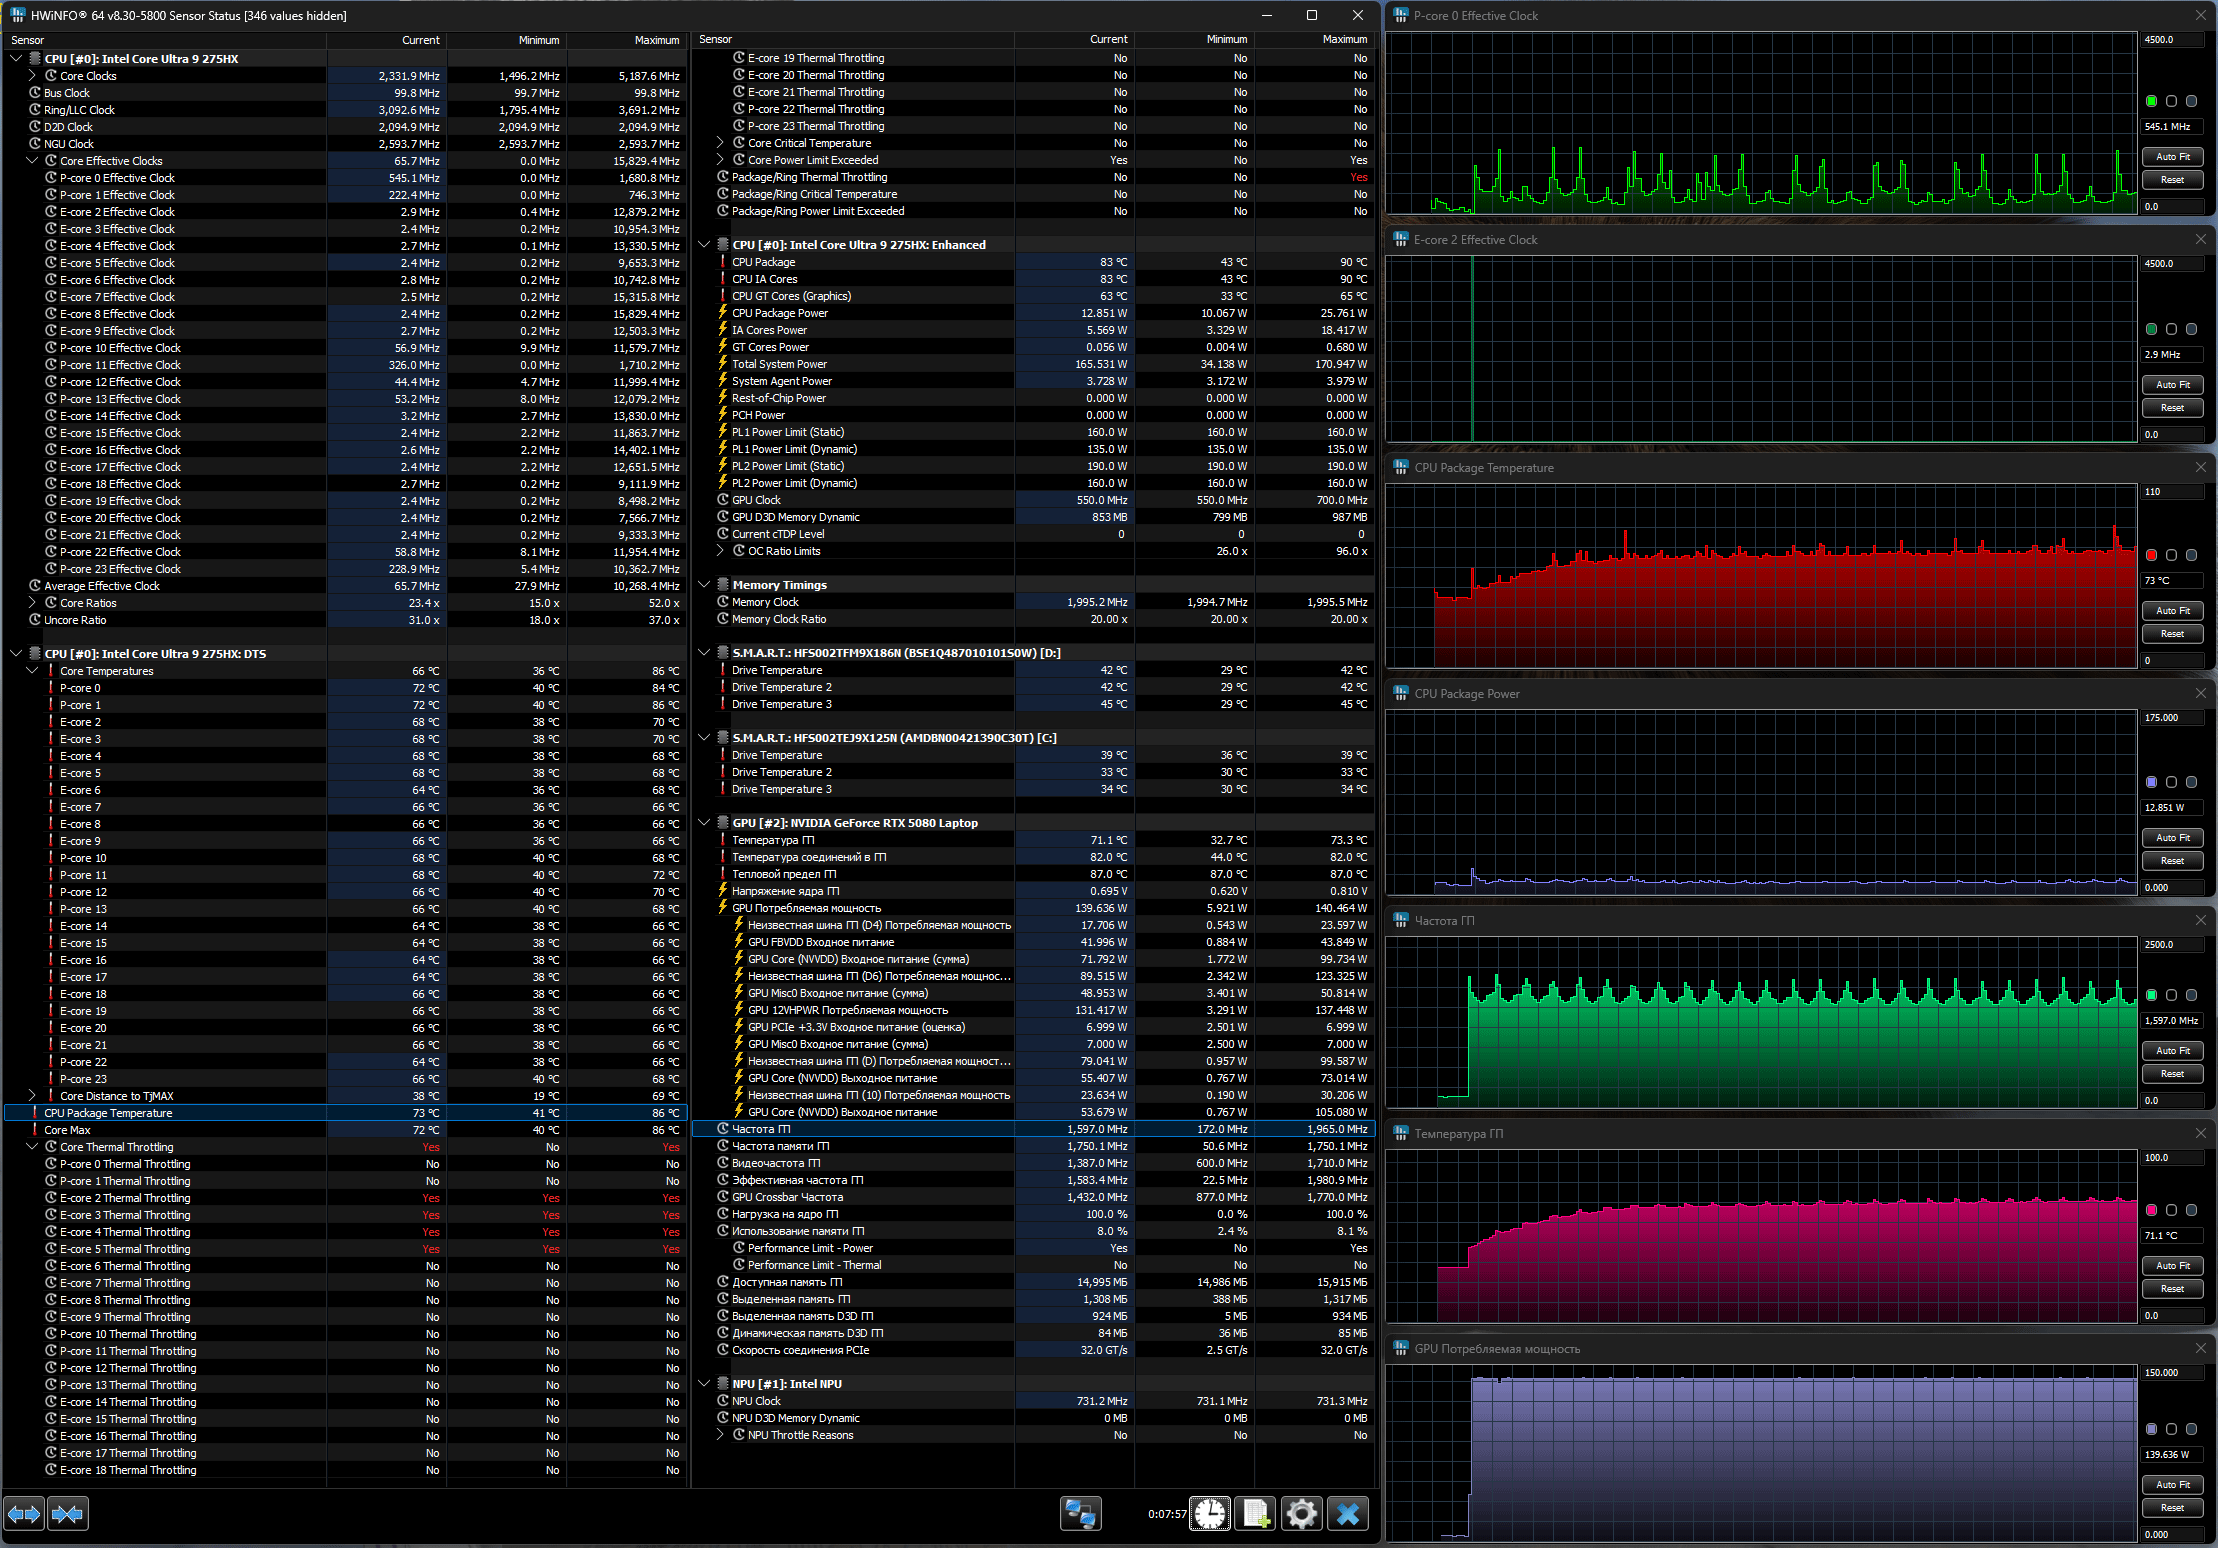Viewport: 2218px width, 1548px height.
Task: Expand the OC Ratio Limits row
Action: pyautogui.click(x=720, y=551)
